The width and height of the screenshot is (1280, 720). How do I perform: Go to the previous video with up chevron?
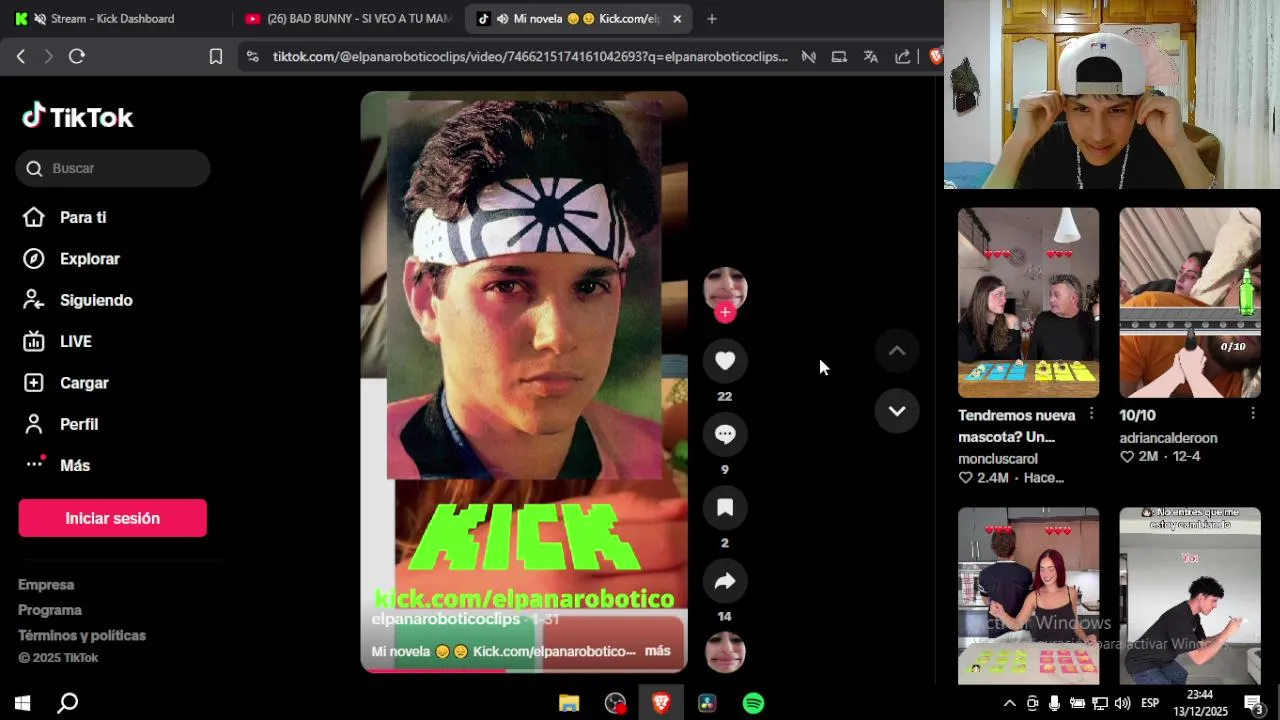(x=897, y=351)
